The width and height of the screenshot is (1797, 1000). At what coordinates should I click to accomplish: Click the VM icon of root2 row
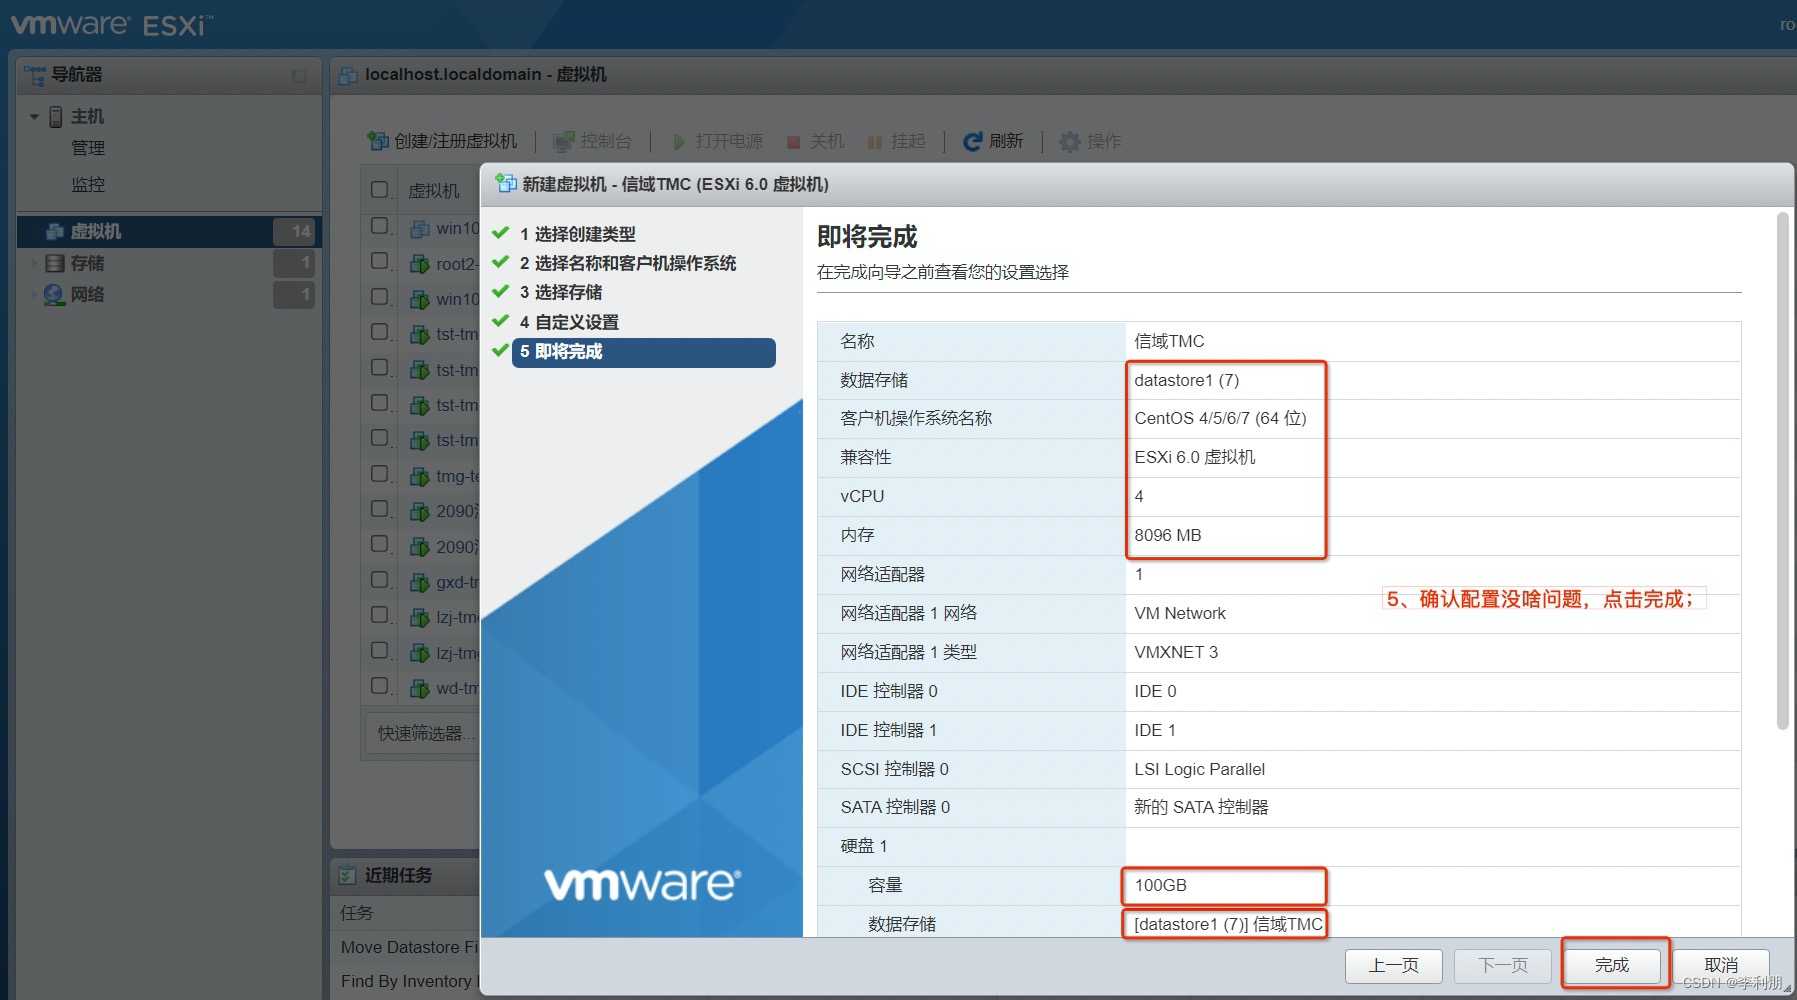[420, 264]
